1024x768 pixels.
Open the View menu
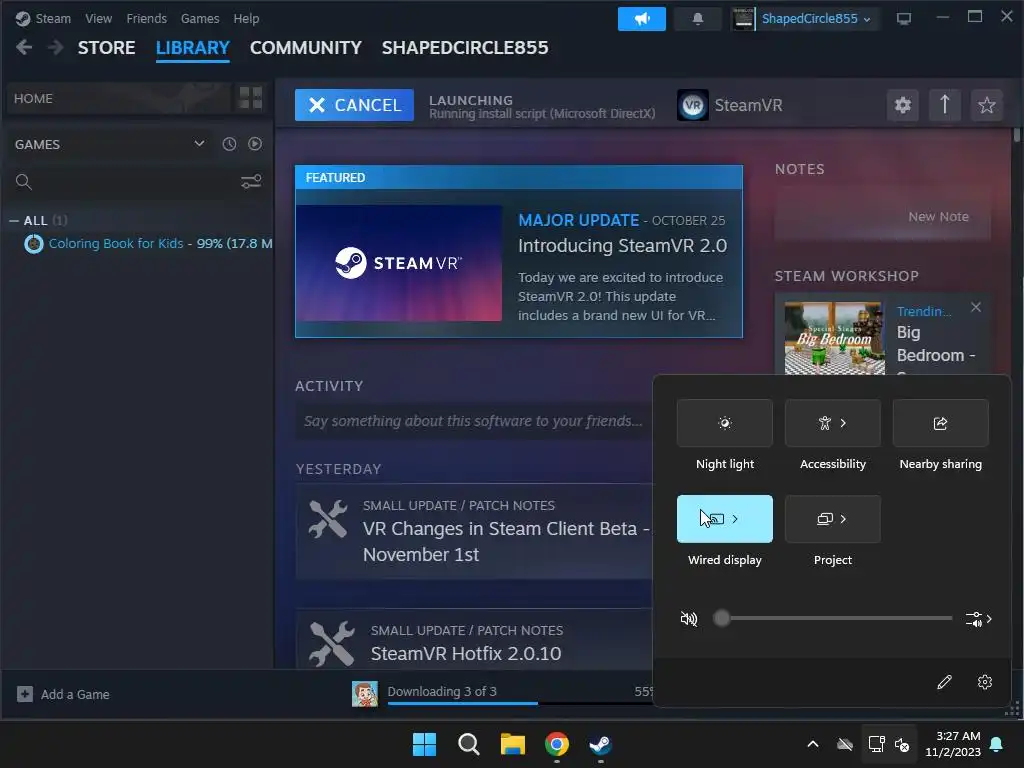[98, 18]
